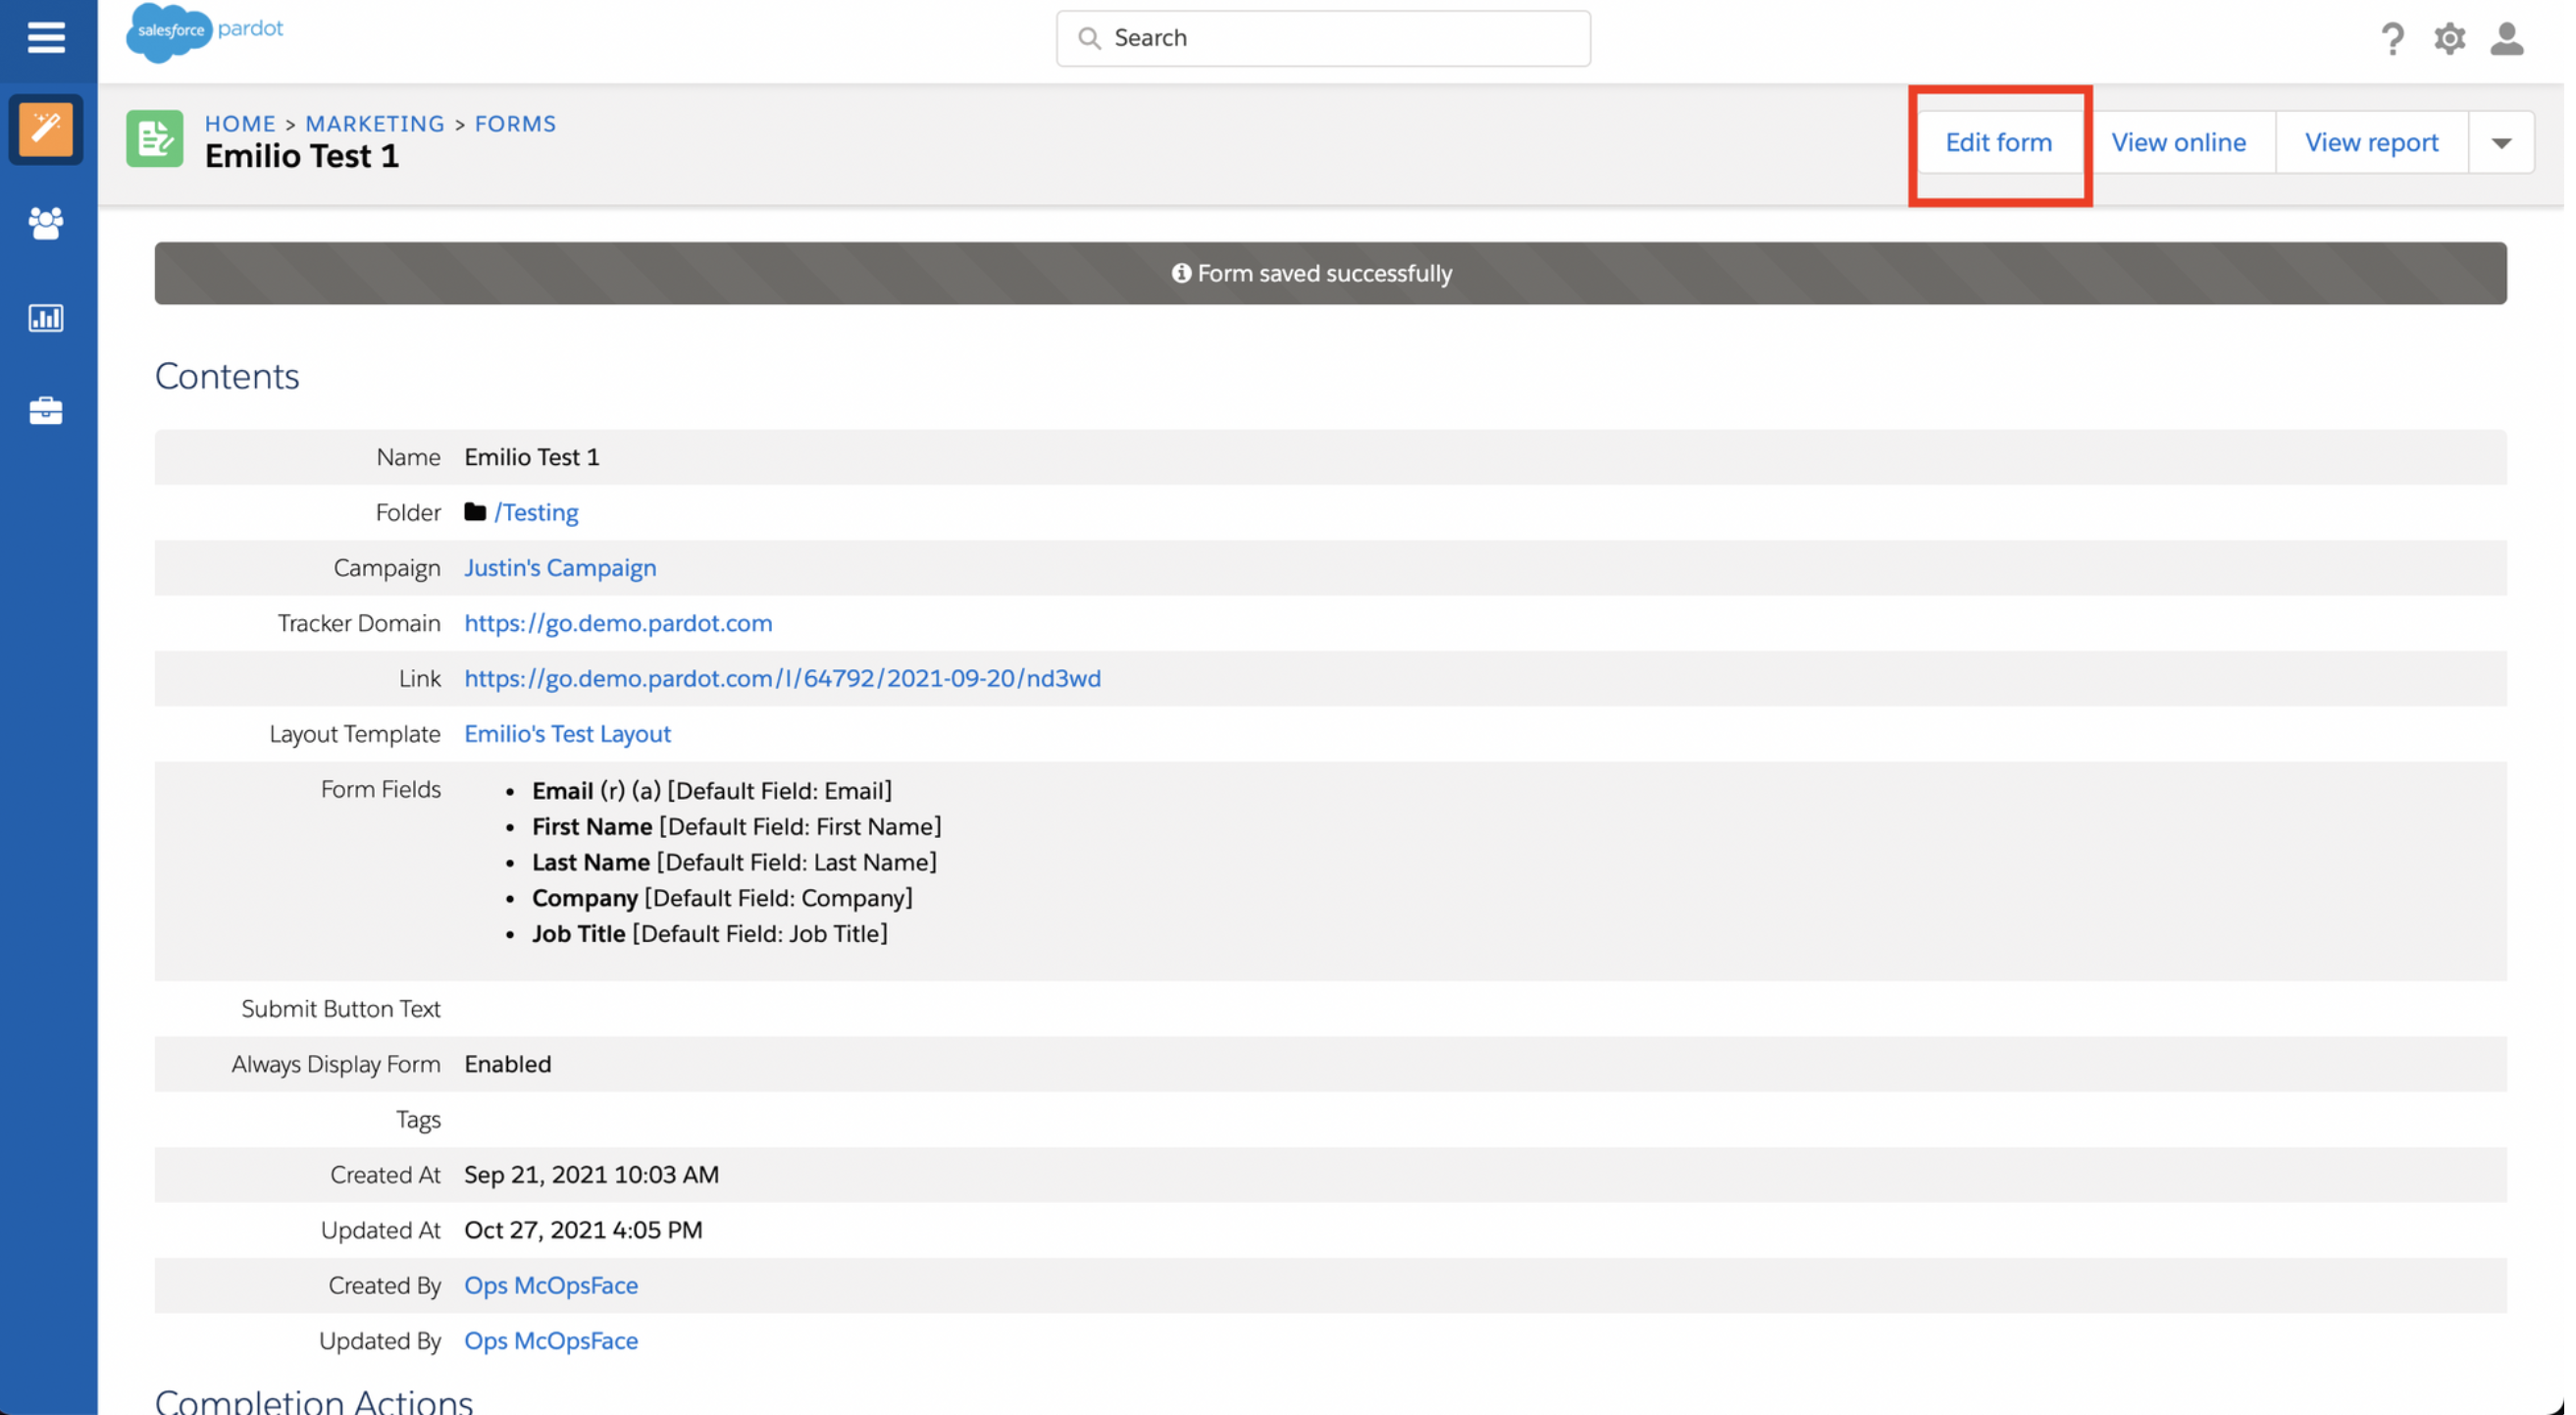The width and height of the screenshot is (2576, 1415).
Task: Open the go.demo.pardot.com tracker domain link
Action: (618, 623)
